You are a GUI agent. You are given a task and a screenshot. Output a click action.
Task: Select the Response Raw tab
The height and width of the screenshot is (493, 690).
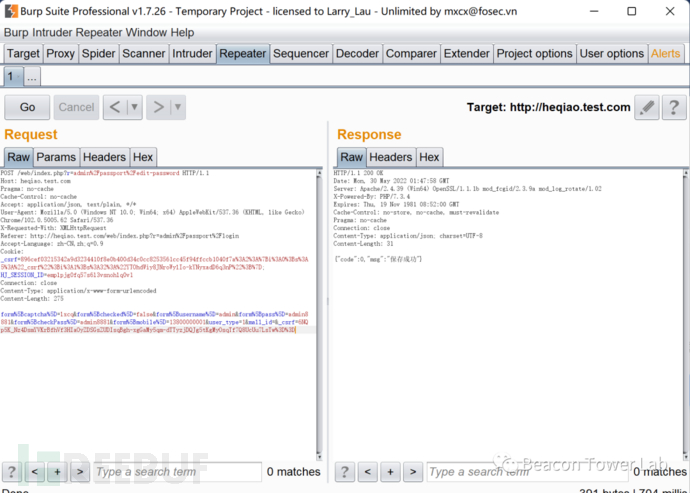352,157
